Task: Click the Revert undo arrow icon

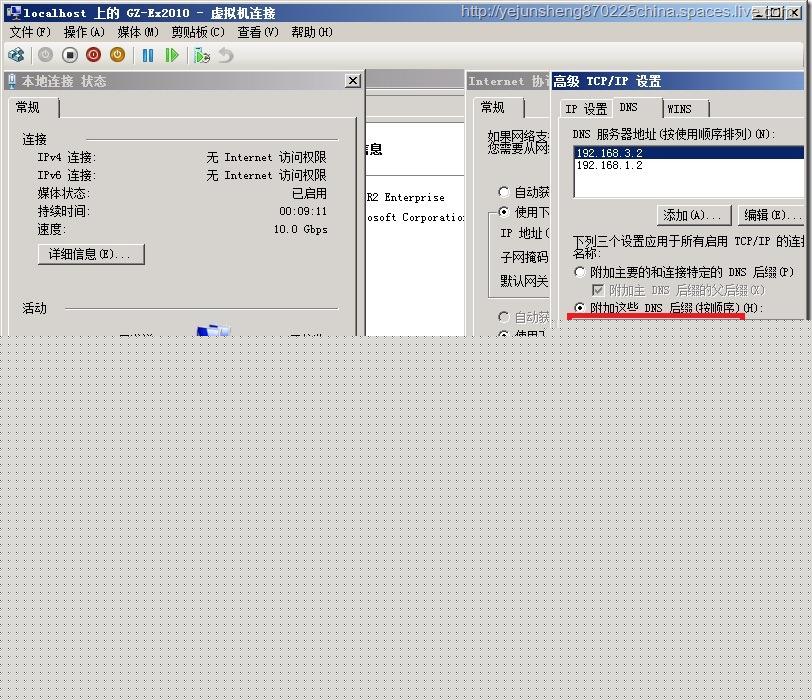Action: (x=226, y=55)
